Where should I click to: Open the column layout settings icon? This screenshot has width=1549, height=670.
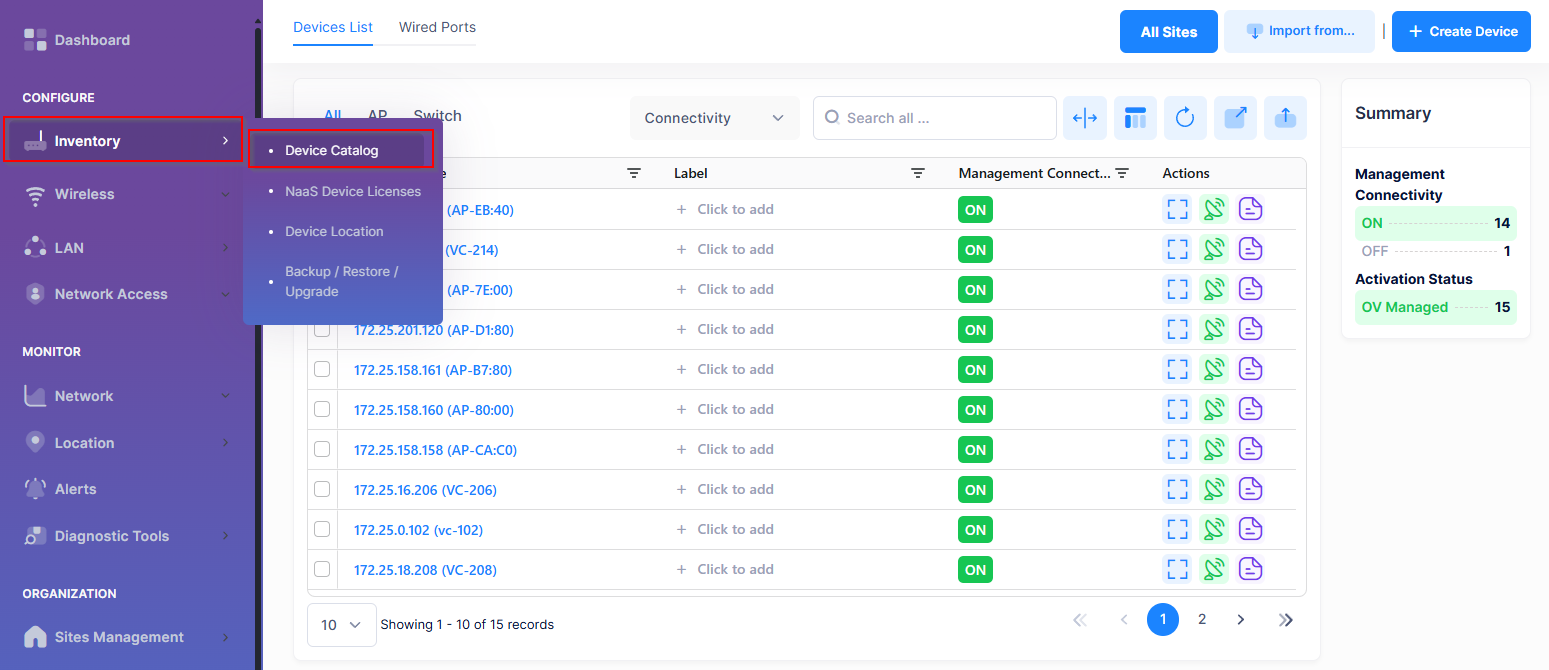(x=1135, y=118)
